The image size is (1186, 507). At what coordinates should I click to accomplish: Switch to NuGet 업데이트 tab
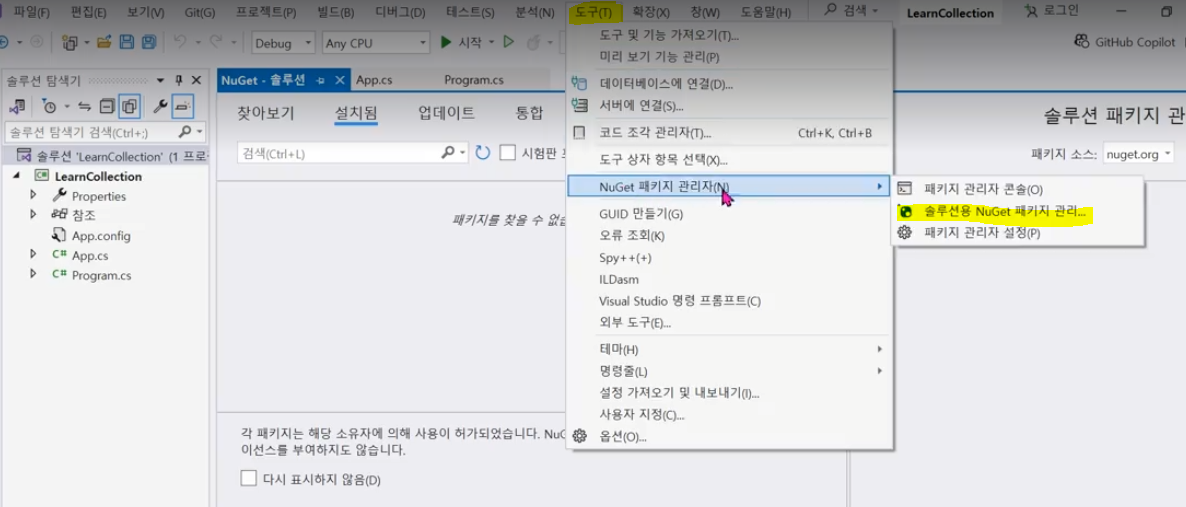(446, 114)
